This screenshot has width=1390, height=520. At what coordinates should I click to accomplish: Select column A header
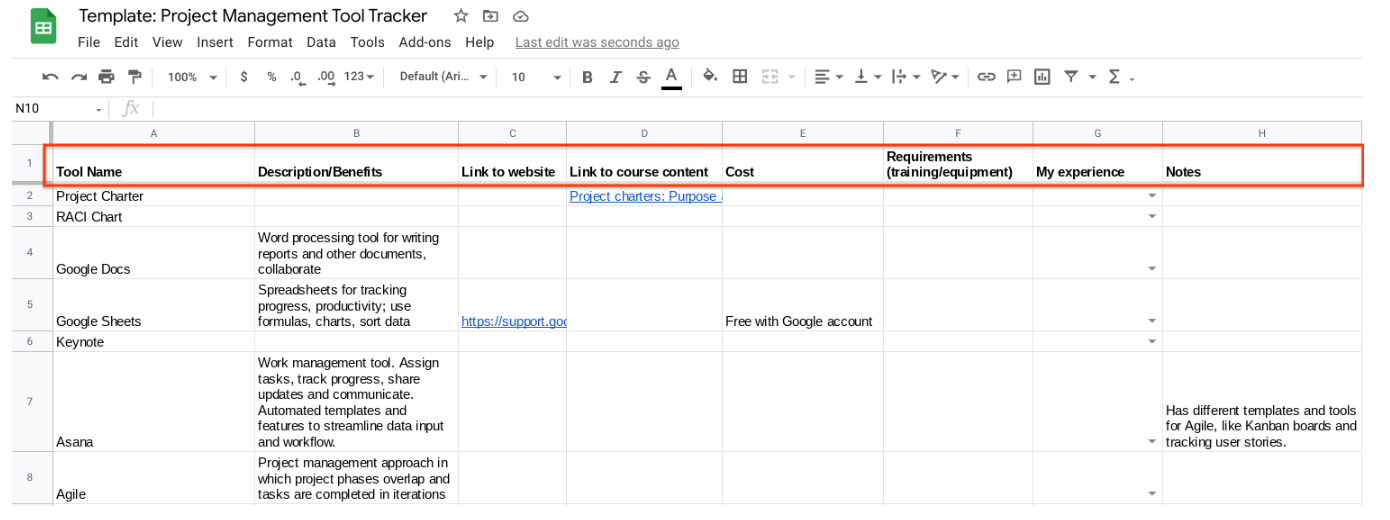pyautogui.click(x=154, y=133)
